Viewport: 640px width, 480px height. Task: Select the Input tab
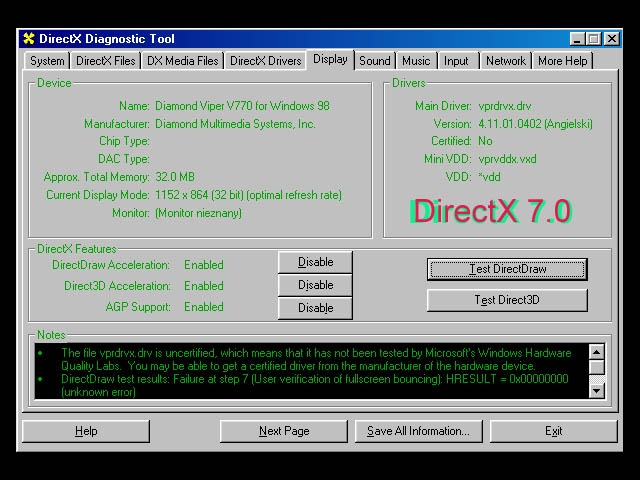(x=456, y=61)
